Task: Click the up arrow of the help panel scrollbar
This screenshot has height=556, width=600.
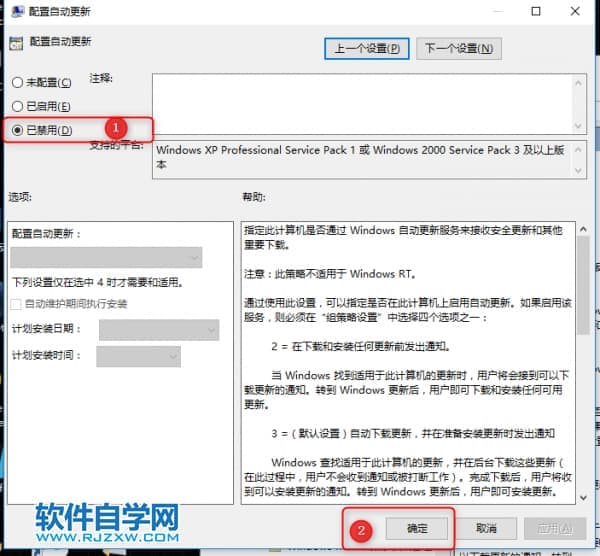Action: [x=582, y=230]
